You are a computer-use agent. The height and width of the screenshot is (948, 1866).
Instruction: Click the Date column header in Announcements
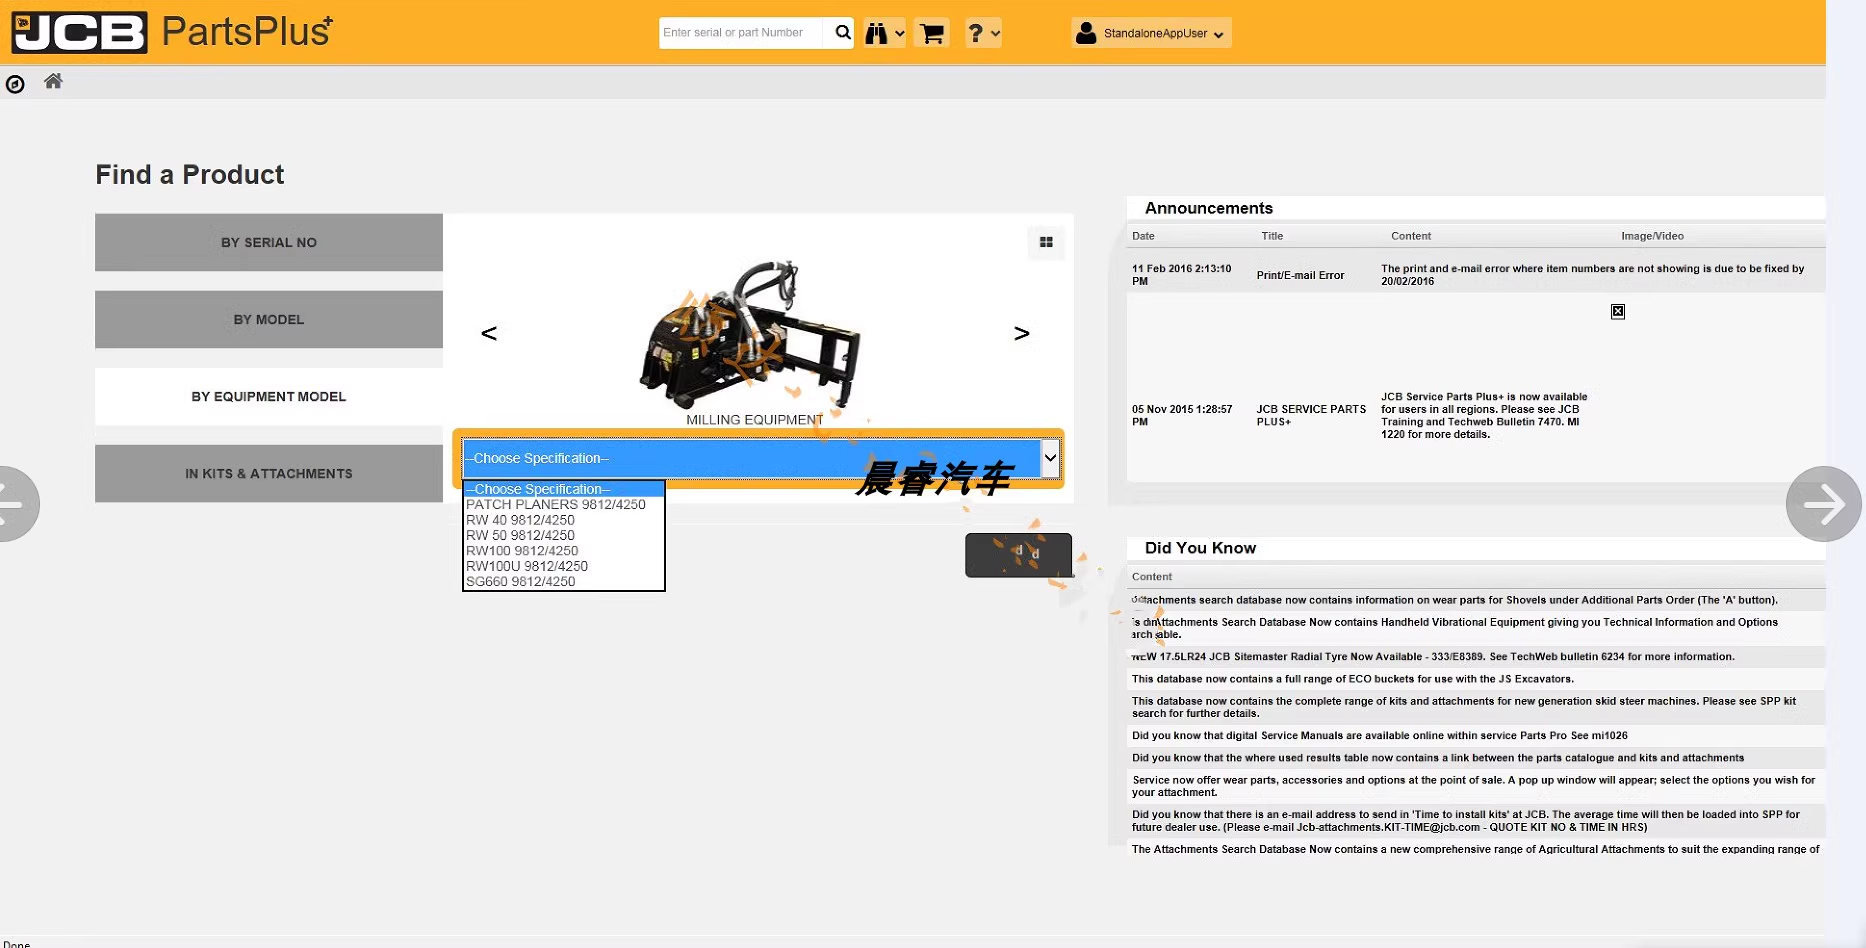(1143, 236)
